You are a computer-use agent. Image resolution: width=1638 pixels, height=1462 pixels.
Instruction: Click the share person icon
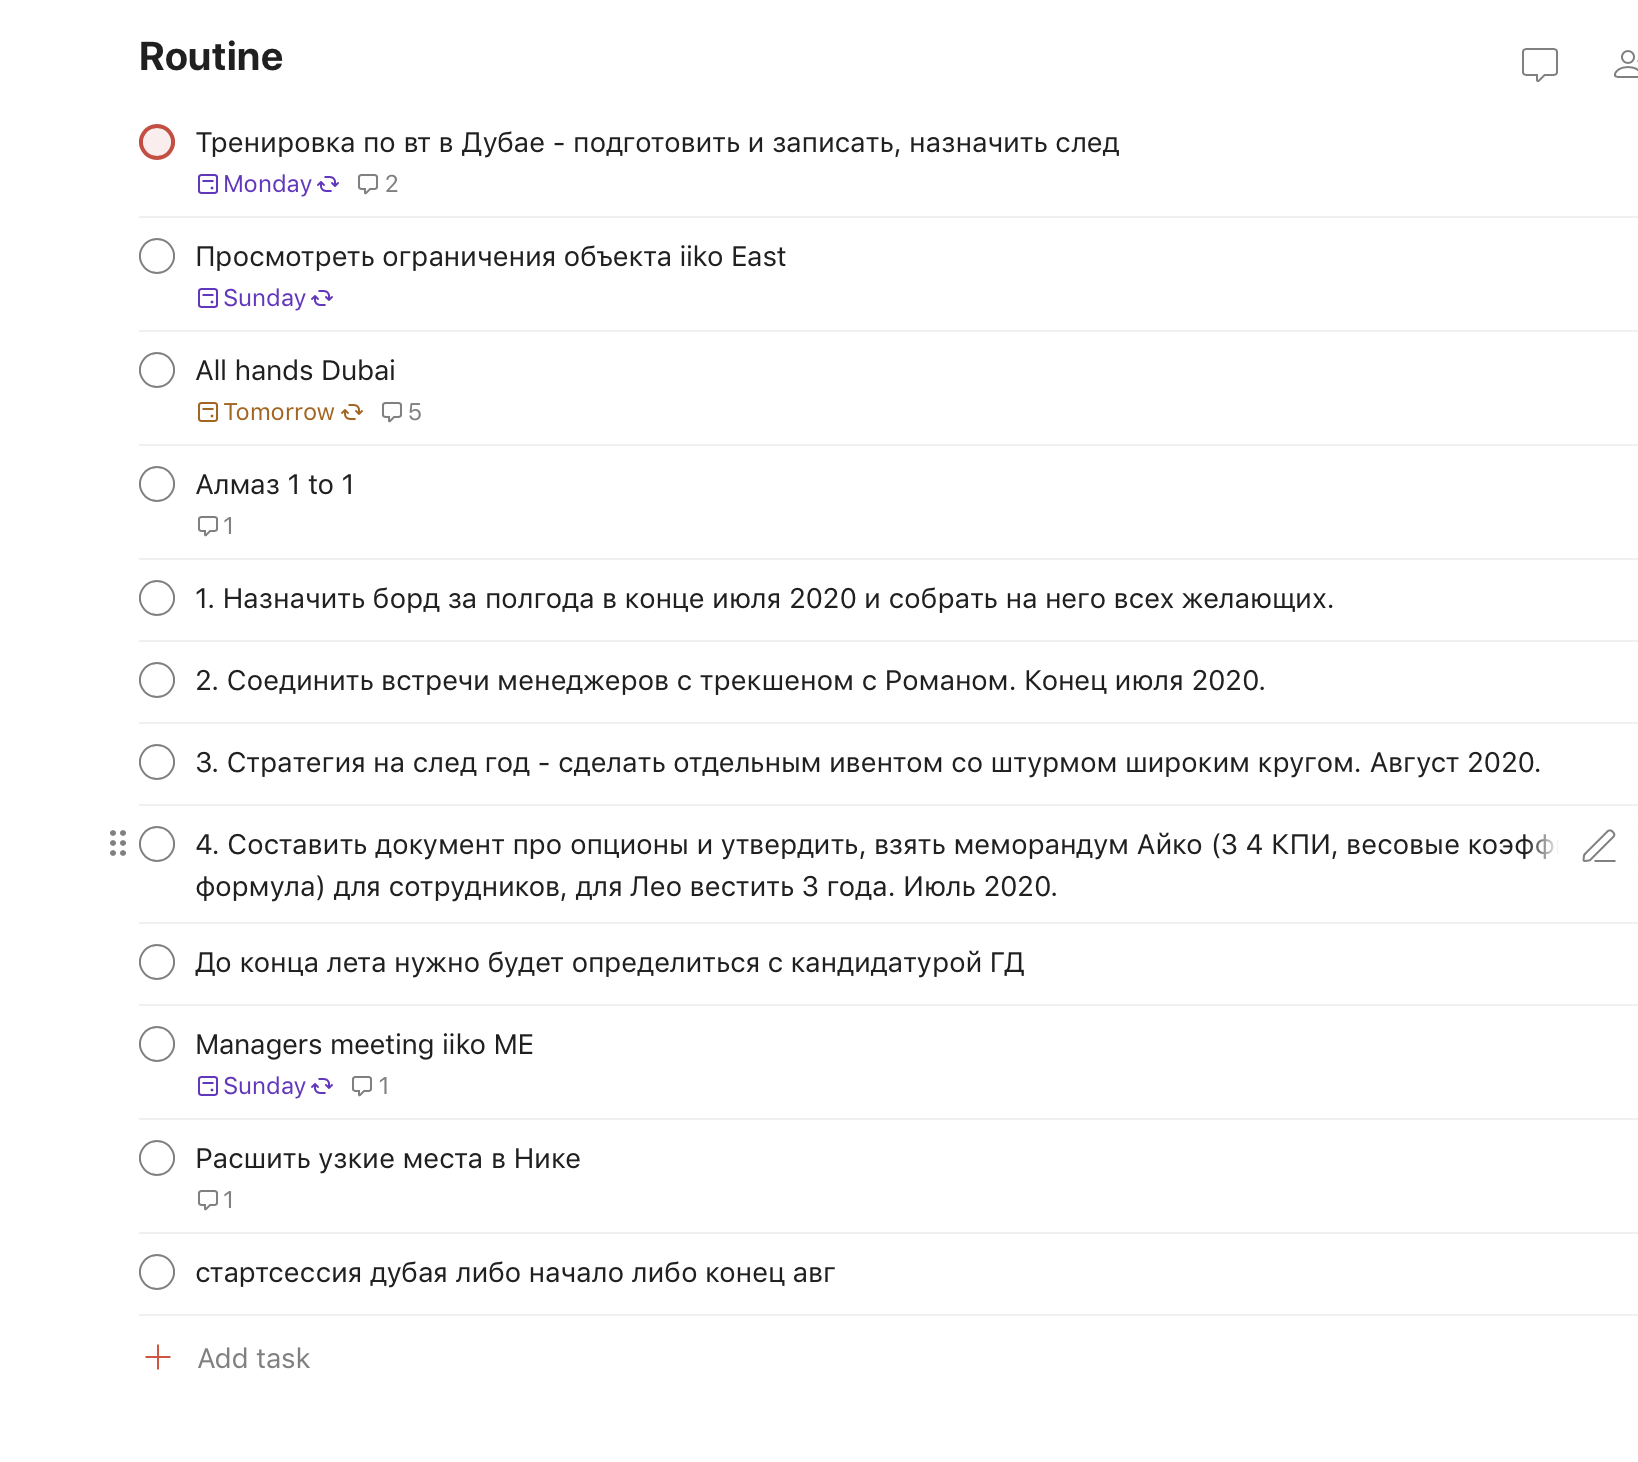(1626, 64)
